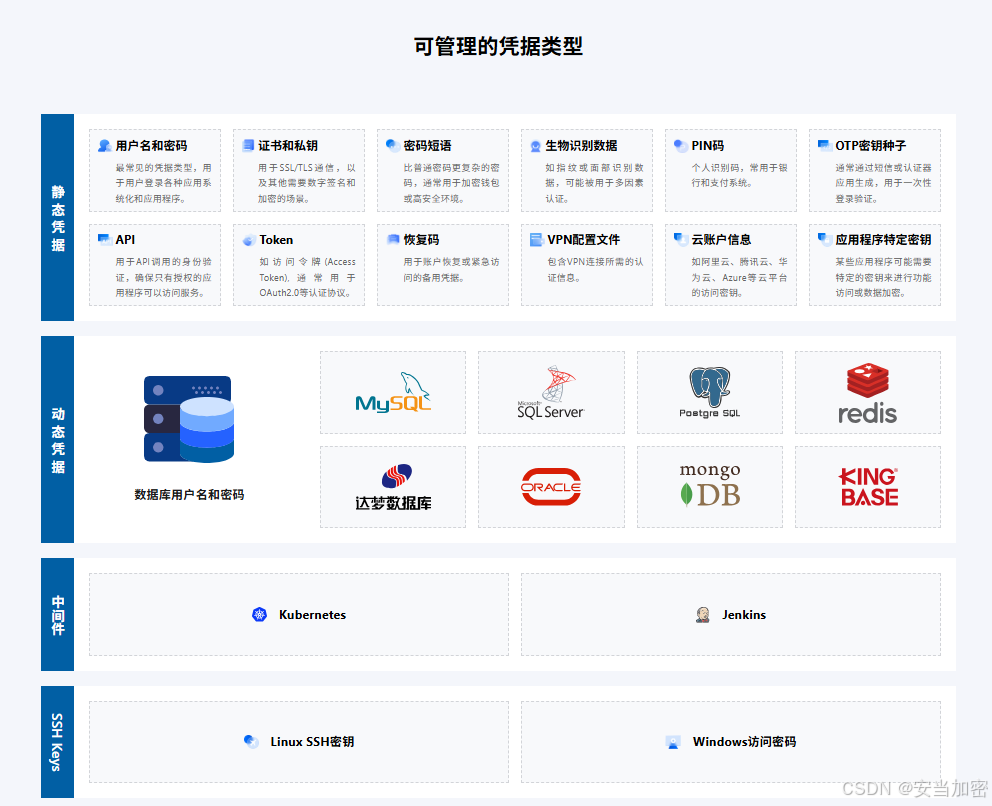Click the Jenkins butler icon

(x=702, y=614)
